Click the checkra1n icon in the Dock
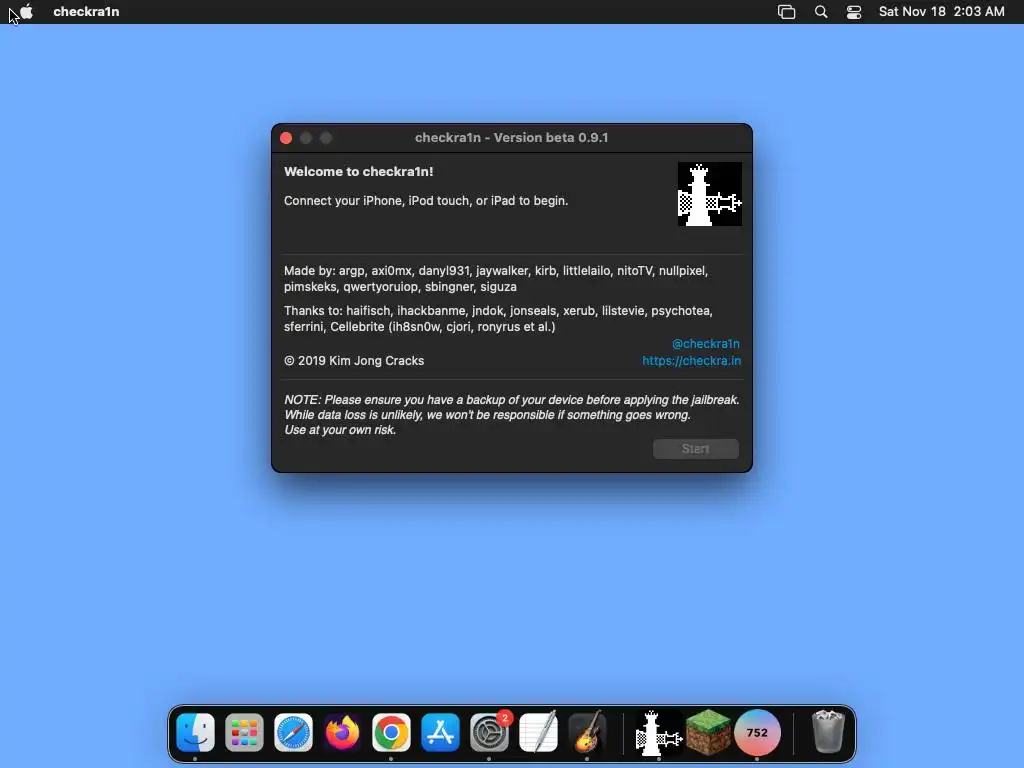Viewport: 1024px width, 768px height. pos(659,732)
